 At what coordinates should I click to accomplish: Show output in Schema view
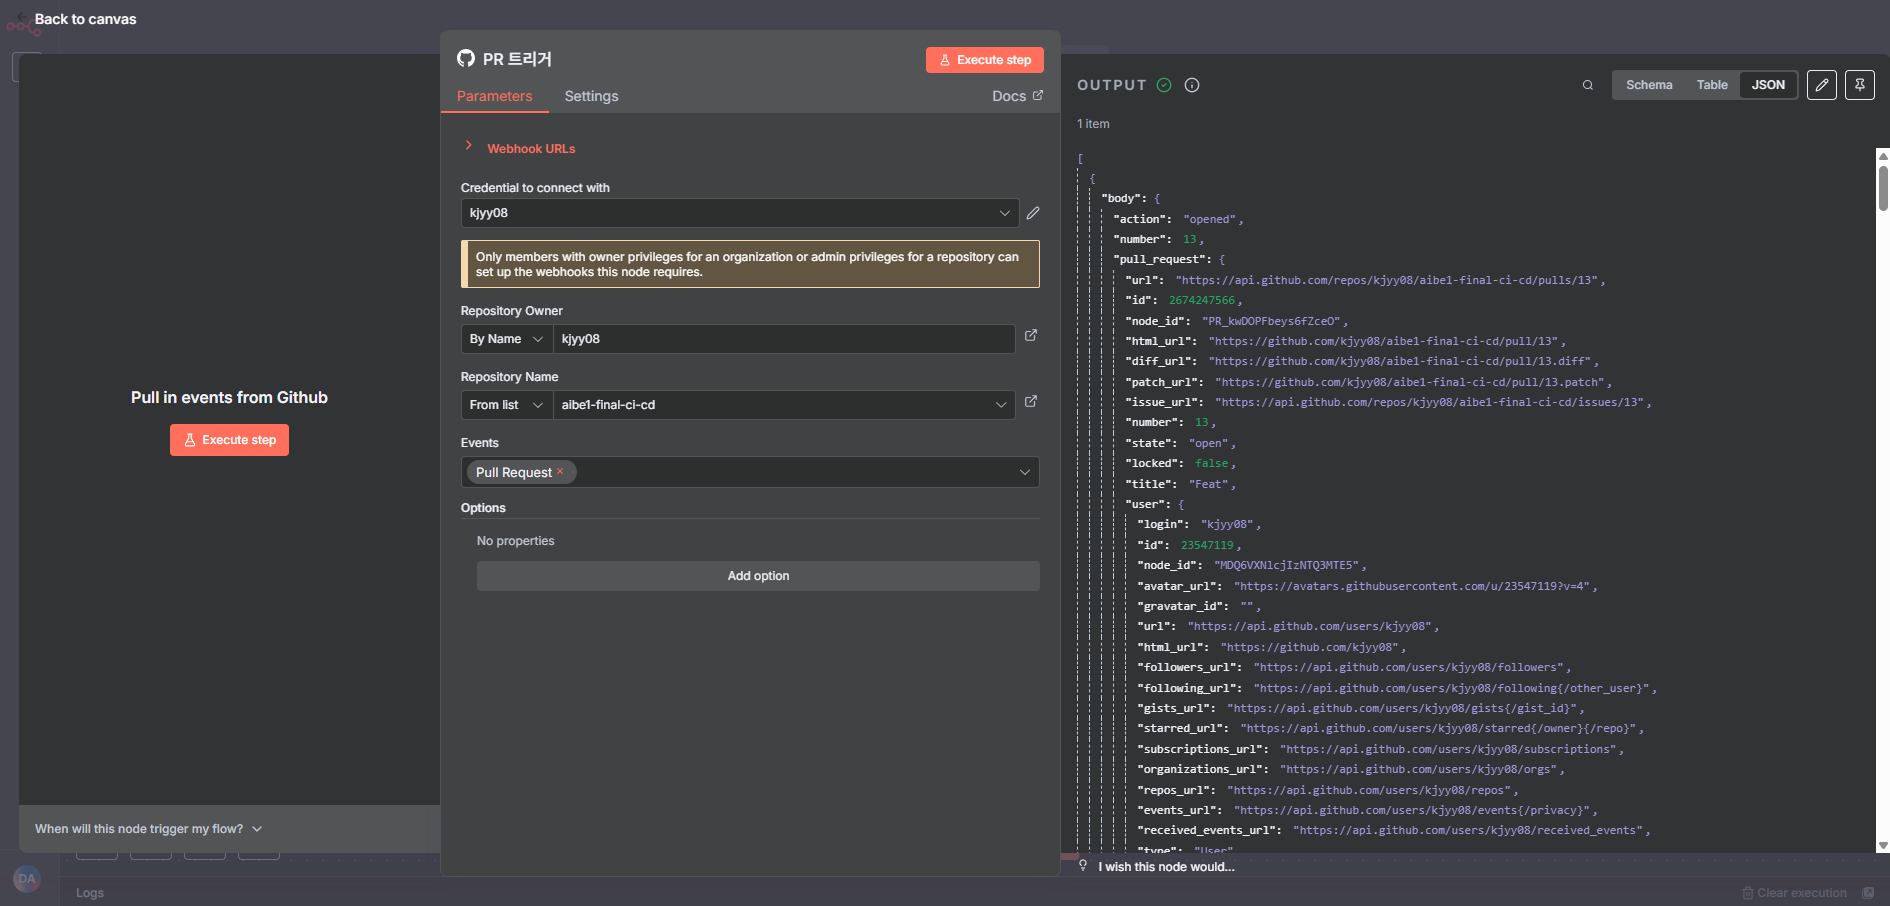tap(1649, 85)
